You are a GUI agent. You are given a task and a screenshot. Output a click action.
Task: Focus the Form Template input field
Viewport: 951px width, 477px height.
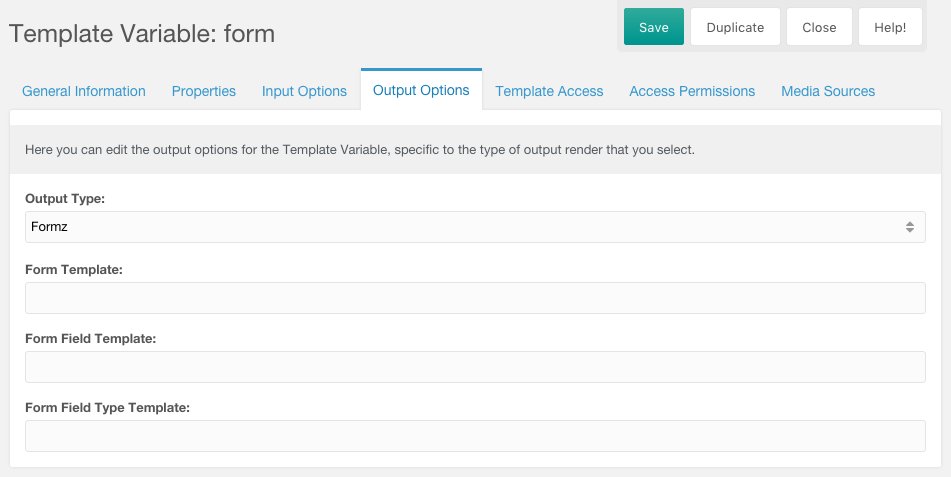475,298
